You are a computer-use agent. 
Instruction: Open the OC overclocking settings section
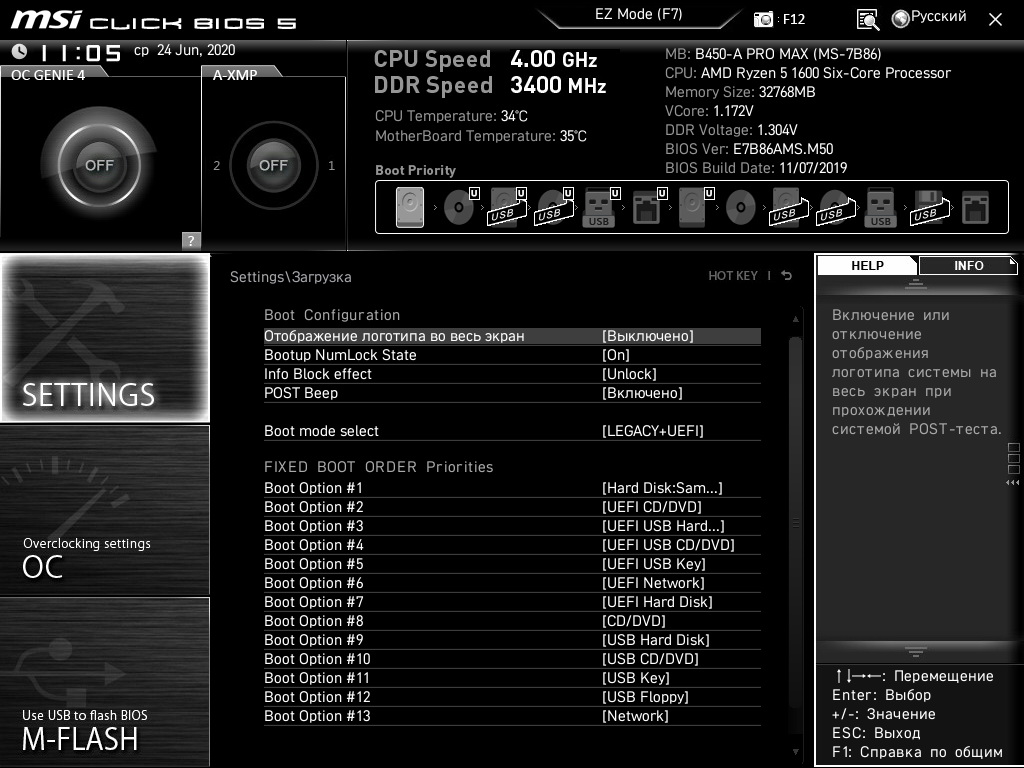[x=105, y=510]
